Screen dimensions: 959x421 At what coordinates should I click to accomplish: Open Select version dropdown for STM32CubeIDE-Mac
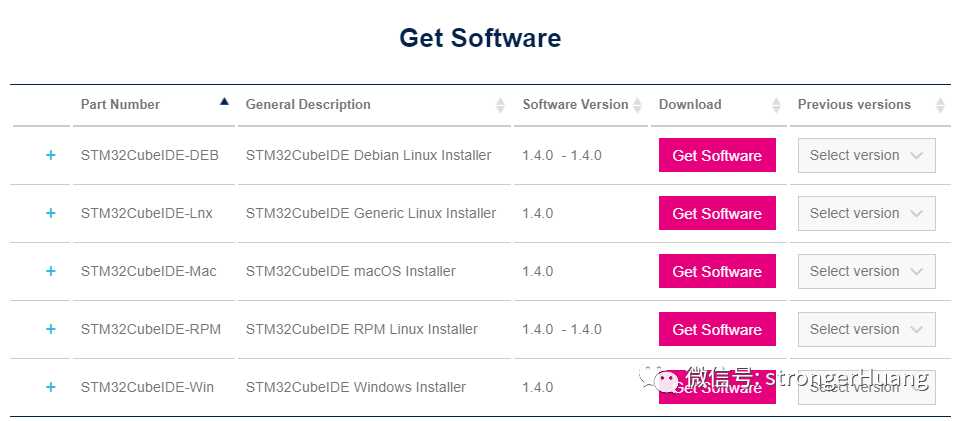867,271
